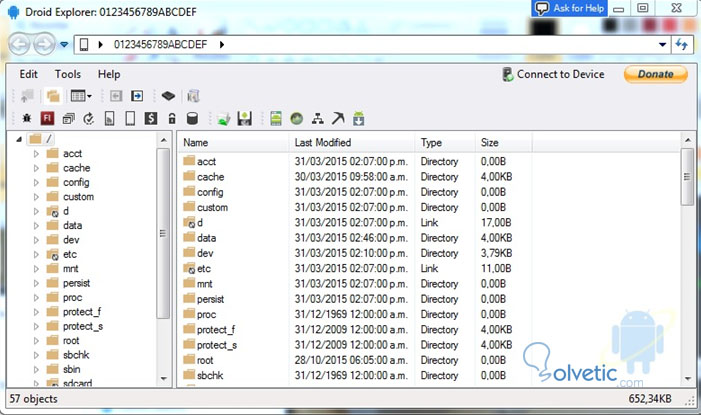Click the properties document icon in first toolbar
Image resolution: width=701 pixels, height=415 pixels.
193,96
